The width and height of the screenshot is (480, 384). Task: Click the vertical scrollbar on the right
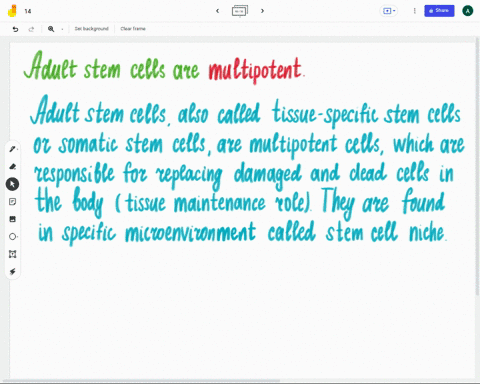coord(478,167)
